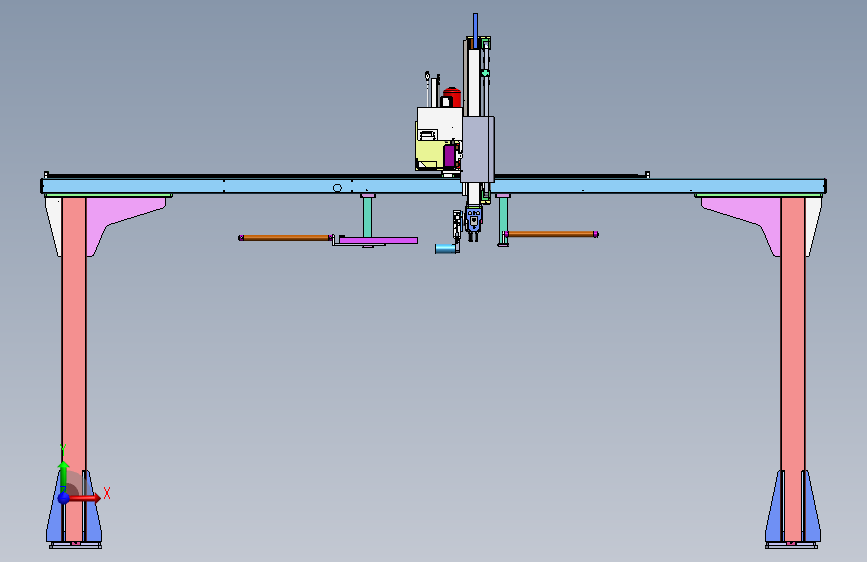The image size is (867, 562).
Task: Pick the white housing box on carriage
Action: pos(440,123)
